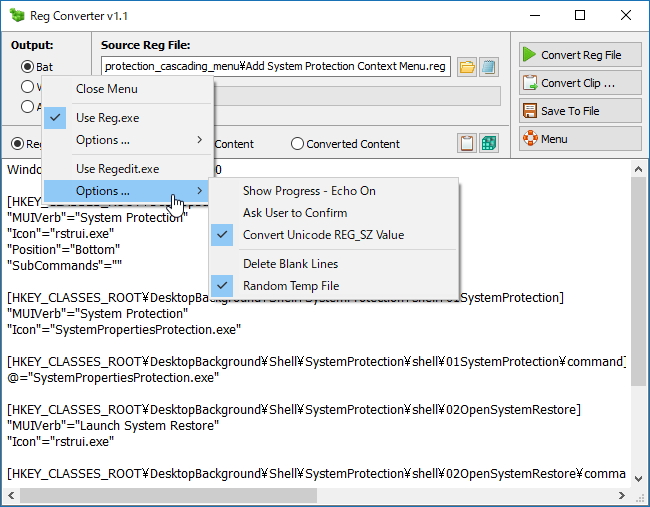Expand Options submenu under Use Reg.exe
650x507 pixels.
(128, 140)
